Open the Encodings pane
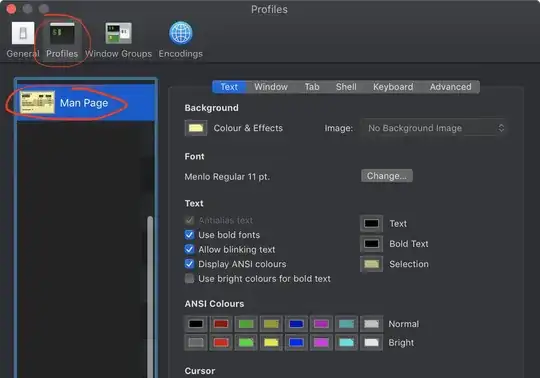 (180, 40)
